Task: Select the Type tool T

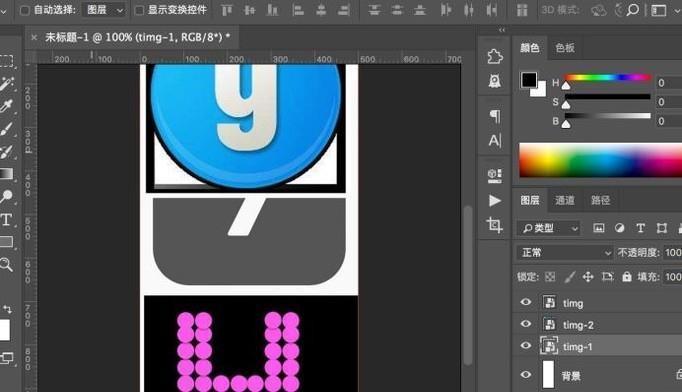Action: pos(7,219)
